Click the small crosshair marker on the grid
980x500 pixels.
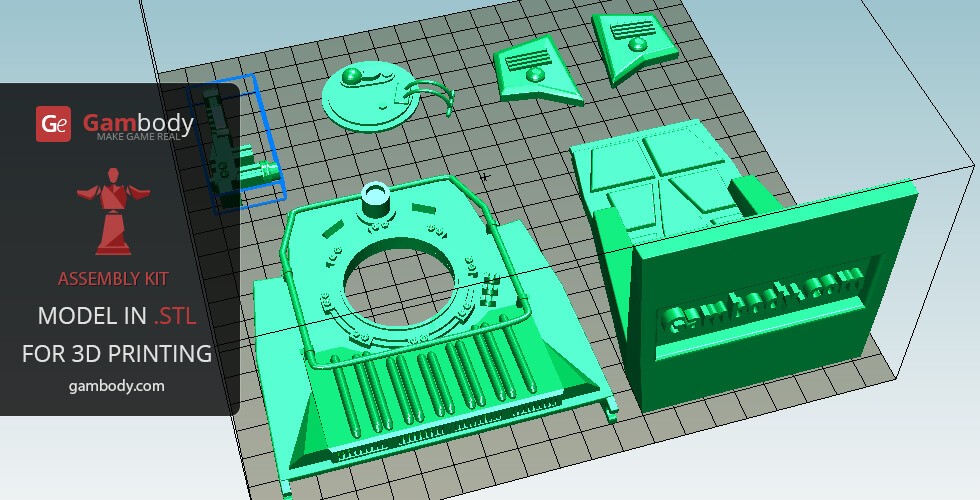pyautogui.click(x=485, y=177)
